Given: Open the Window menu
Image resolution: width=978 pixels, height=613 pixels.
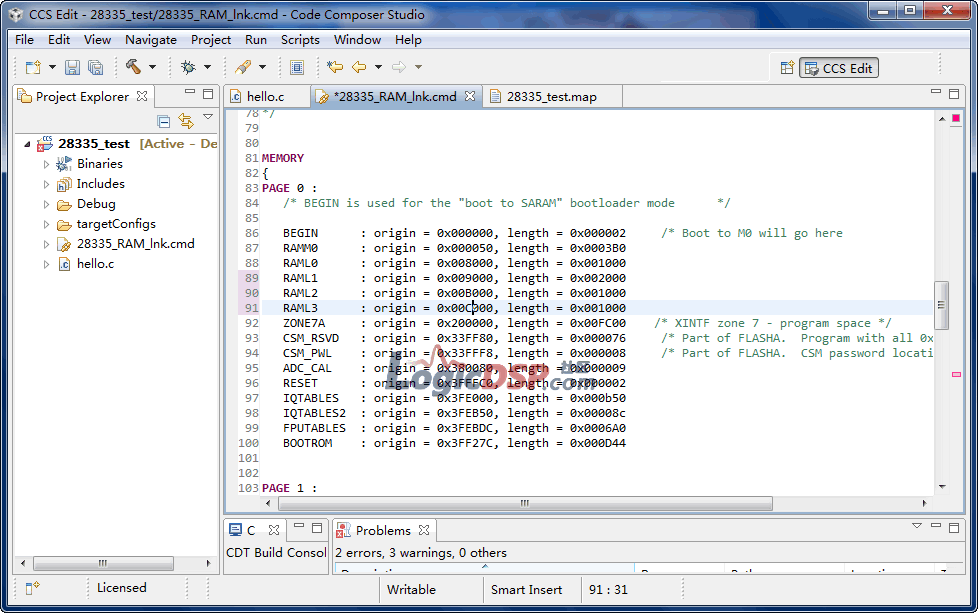Looking at the screenshot, I should click(357, 39).
